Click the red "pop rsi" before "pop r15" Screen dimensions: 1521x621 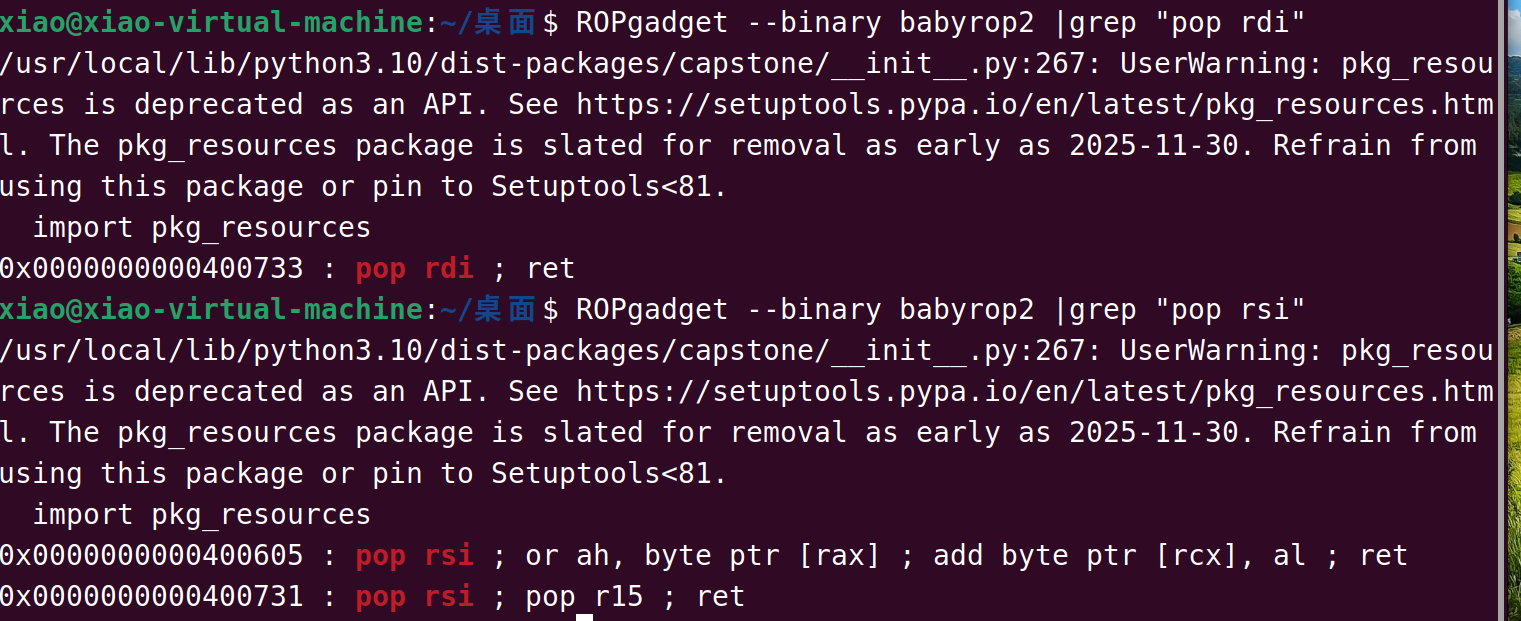(x=415, y=597)
